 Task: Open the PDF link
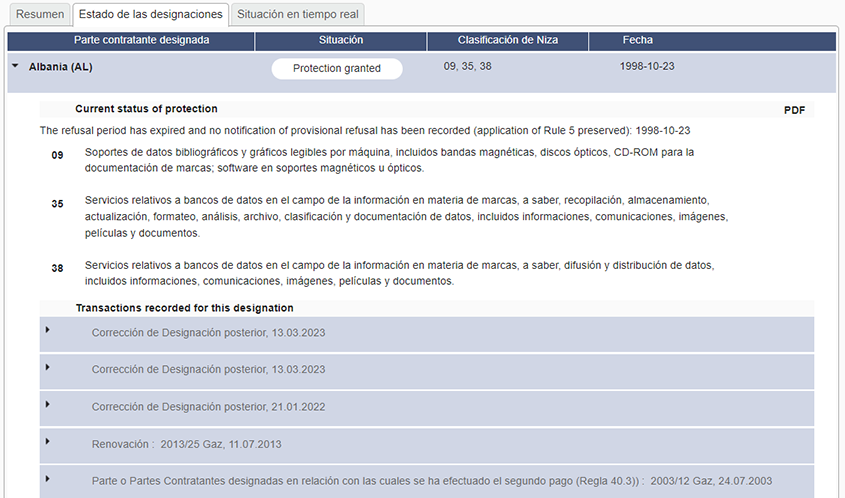(794, 110)
